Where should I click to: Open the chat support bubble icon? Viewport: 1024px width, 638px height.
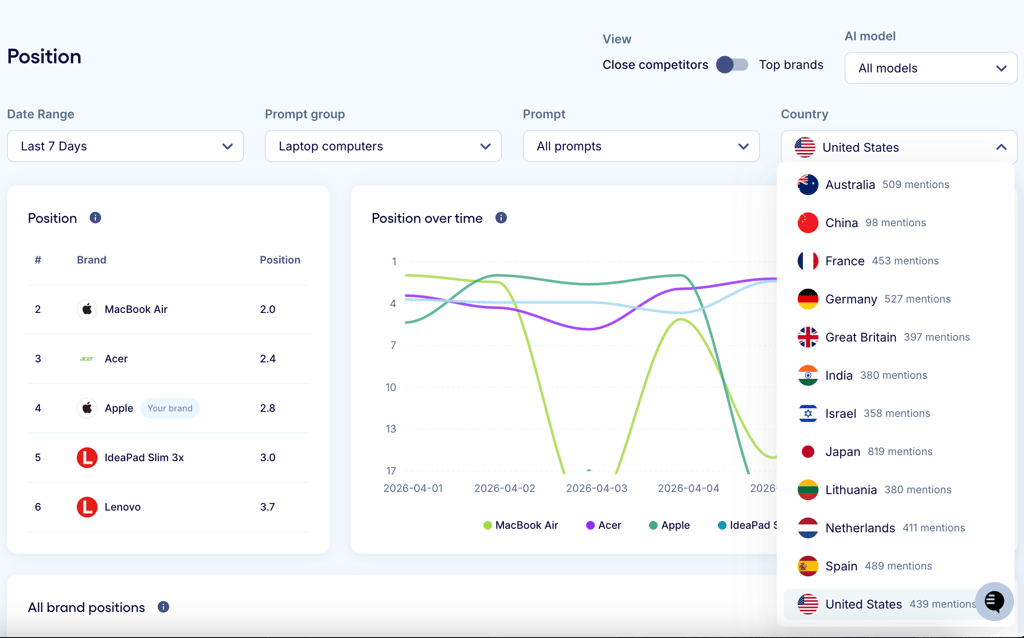tap(994, 601)
